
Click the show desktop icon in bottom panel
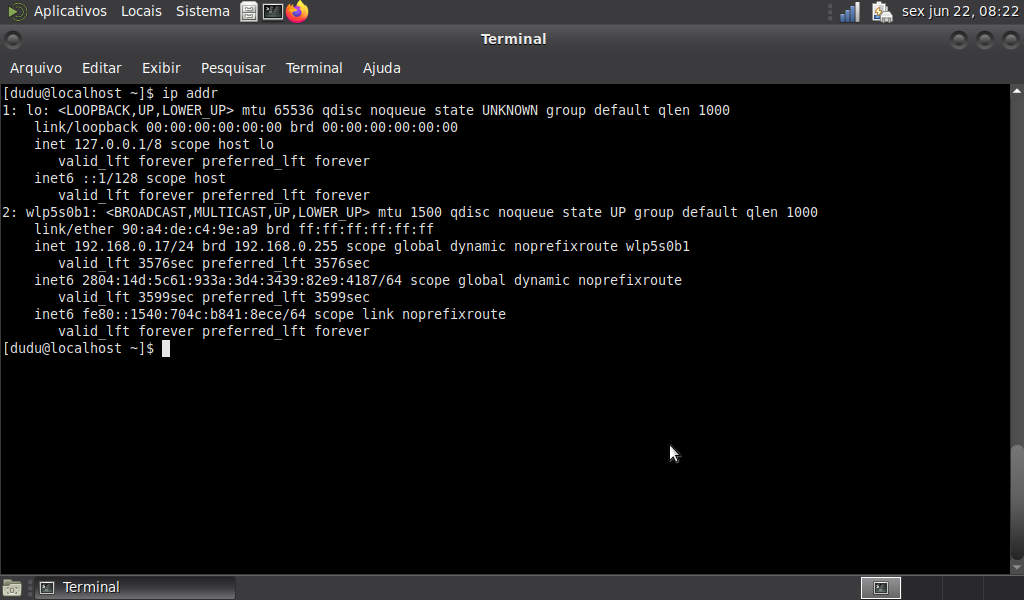pos(12,588)
